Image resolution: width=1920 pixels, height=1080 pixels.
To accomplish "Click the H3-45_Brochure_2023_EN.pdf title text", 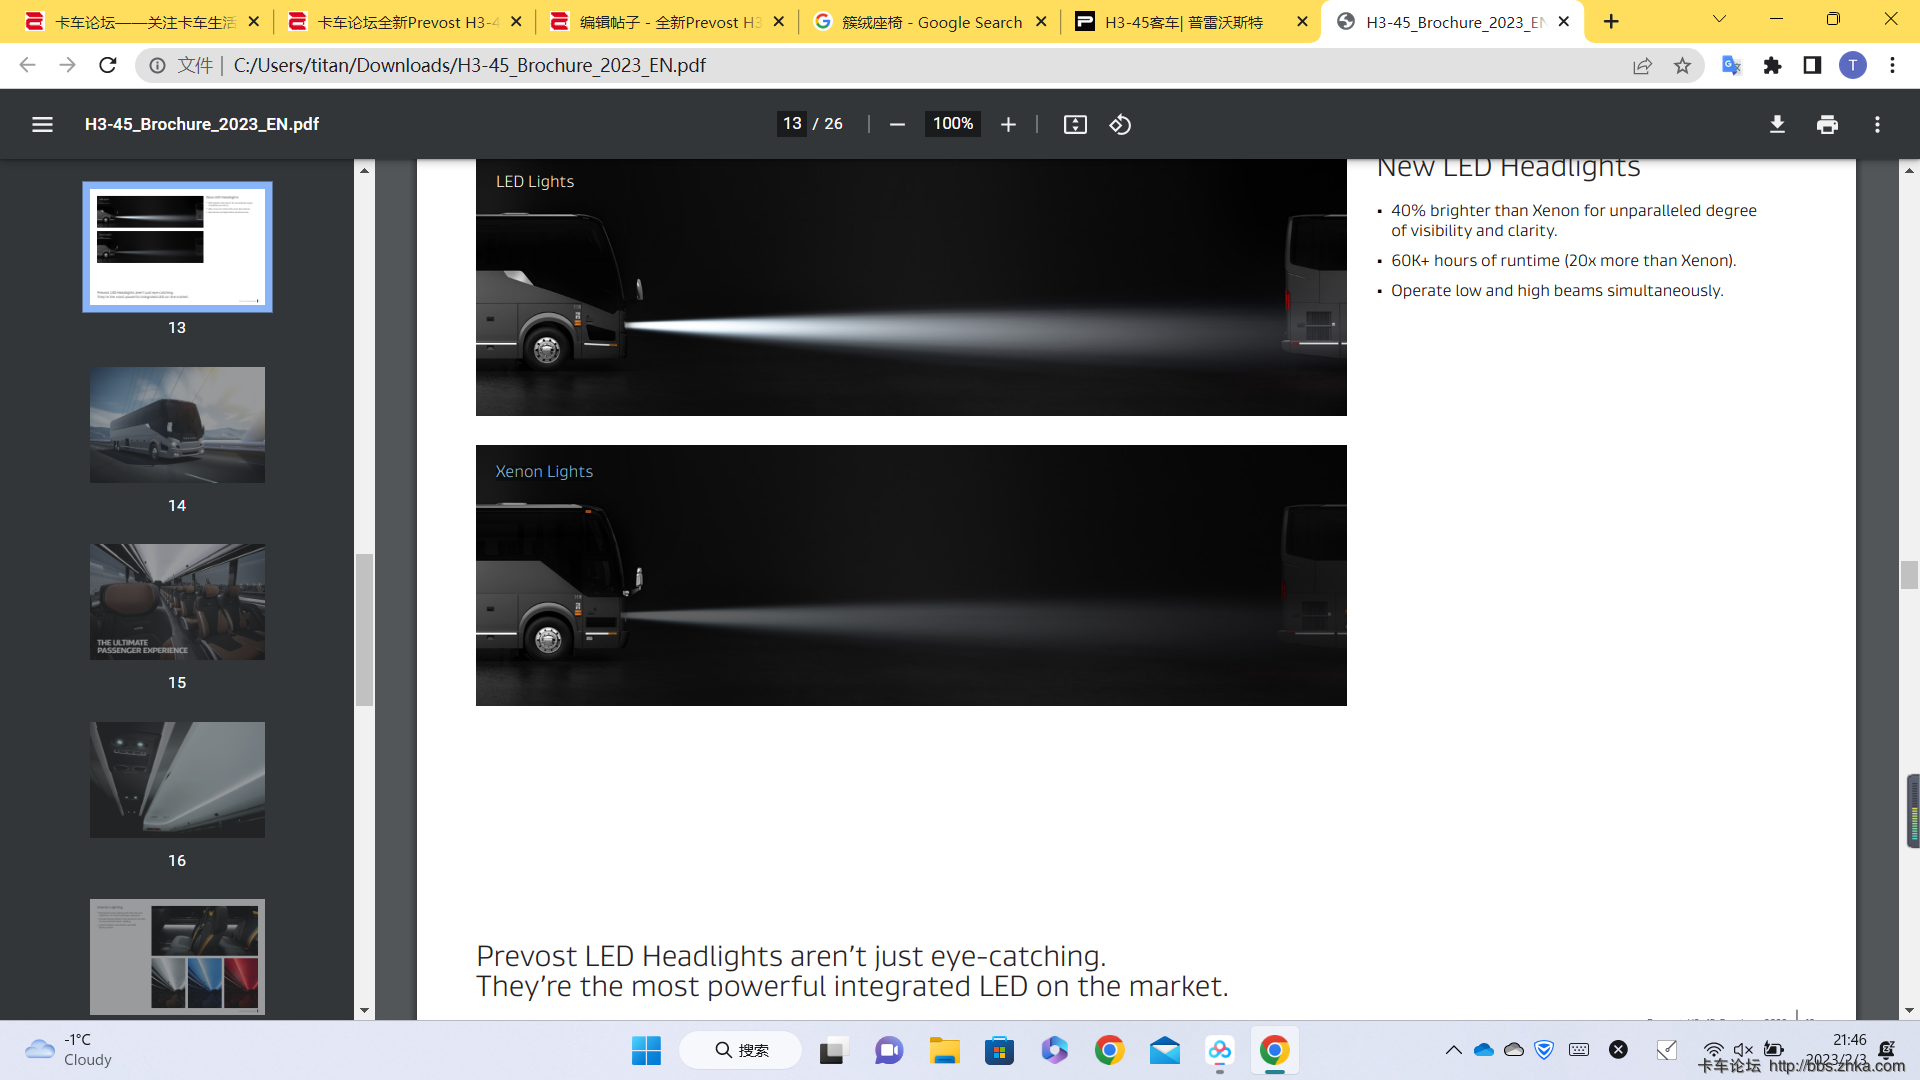I will tap(202, 124).
